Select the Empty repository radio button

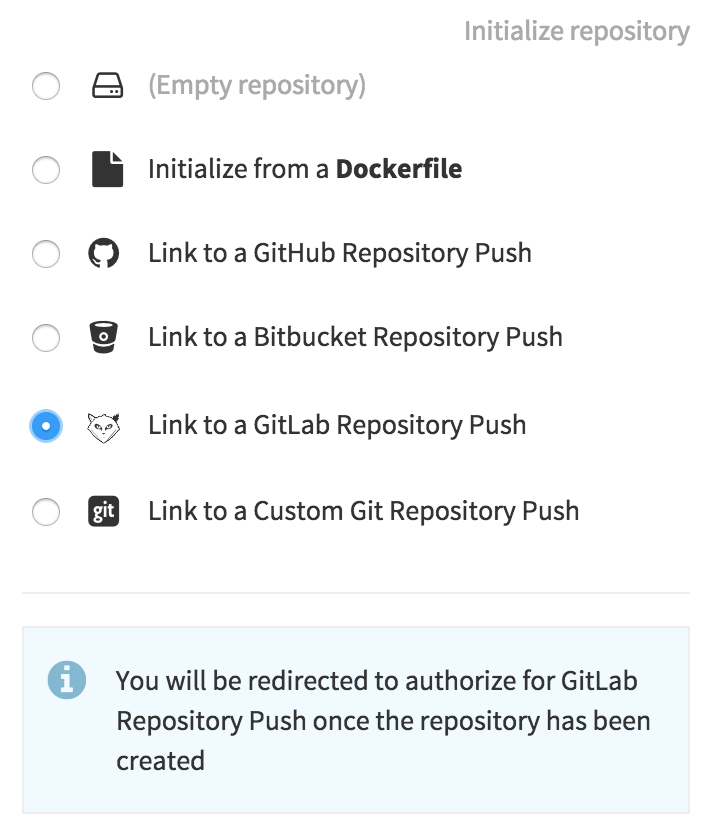46,87
